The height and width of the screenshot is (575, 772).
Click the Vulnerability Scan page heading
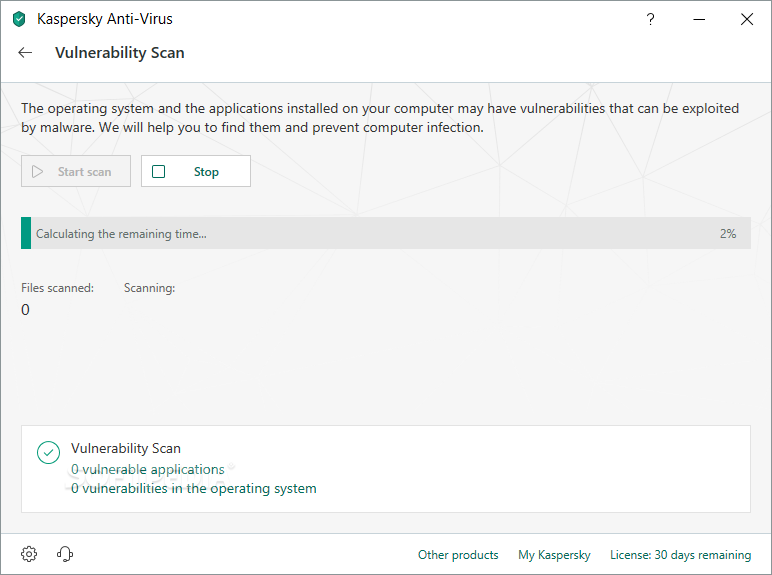[120, 53]
